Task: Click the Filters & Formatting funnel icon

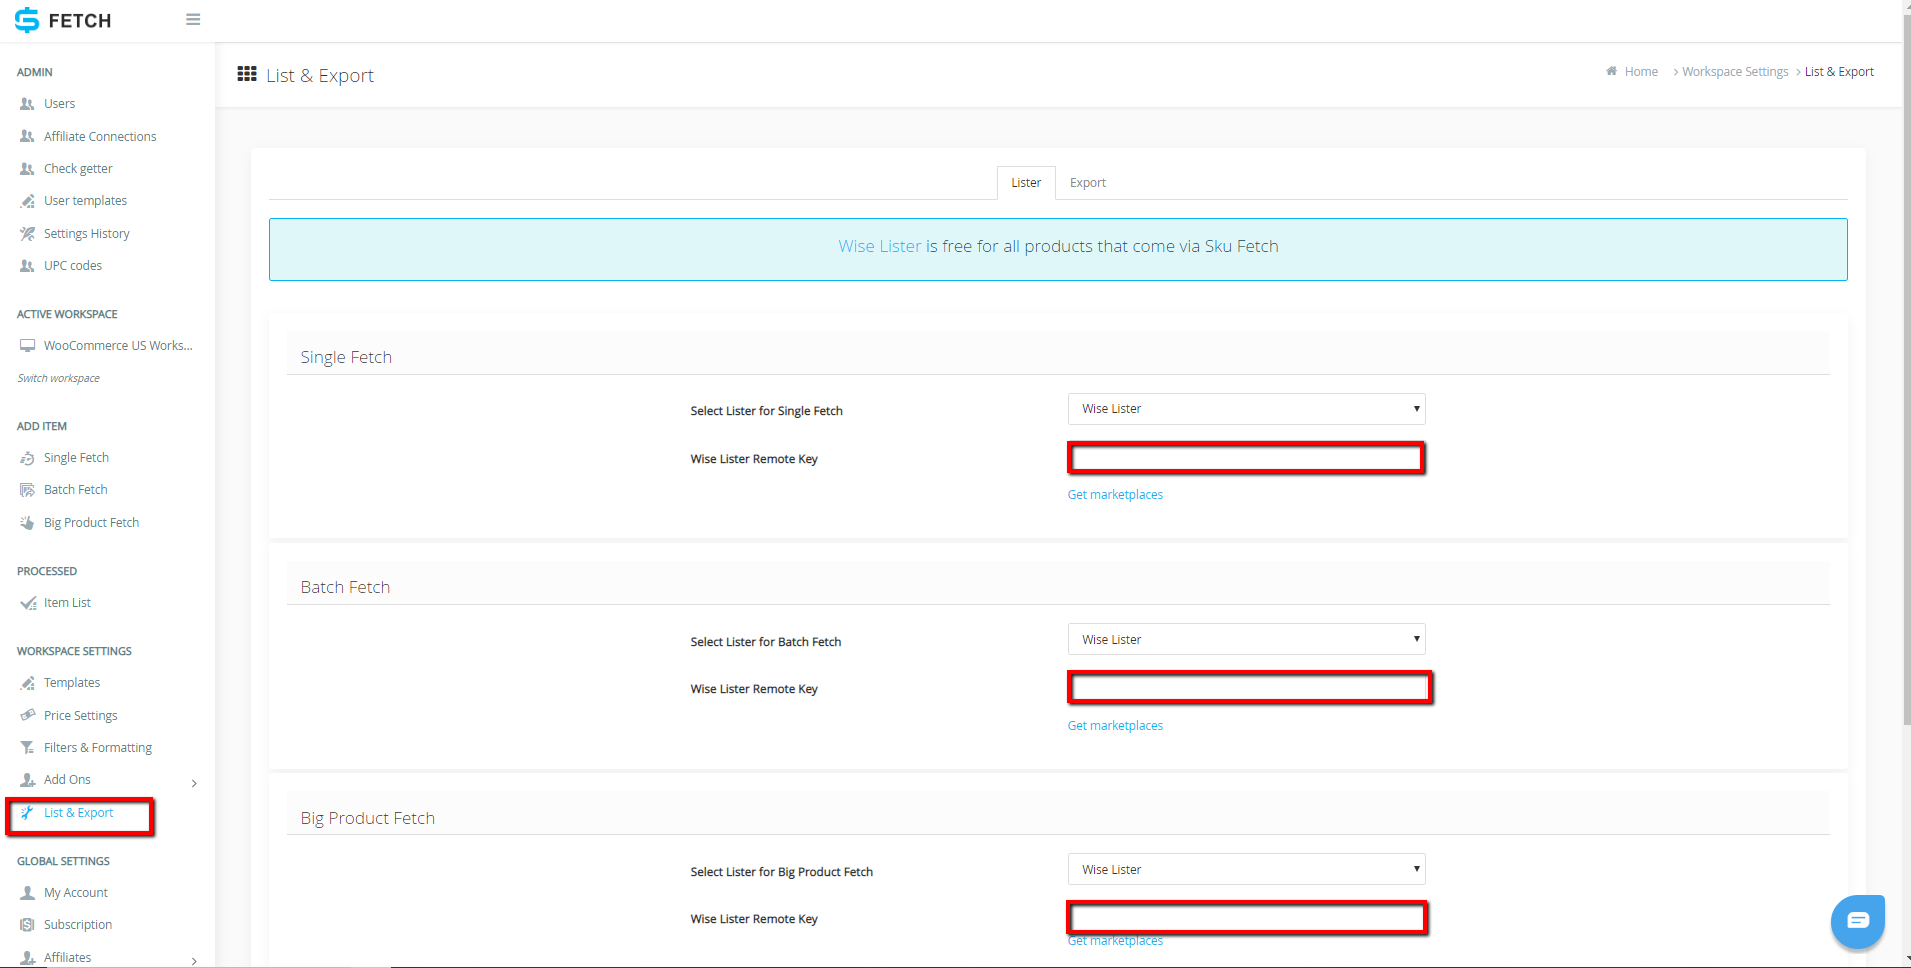Action: (x=27, y=748)
